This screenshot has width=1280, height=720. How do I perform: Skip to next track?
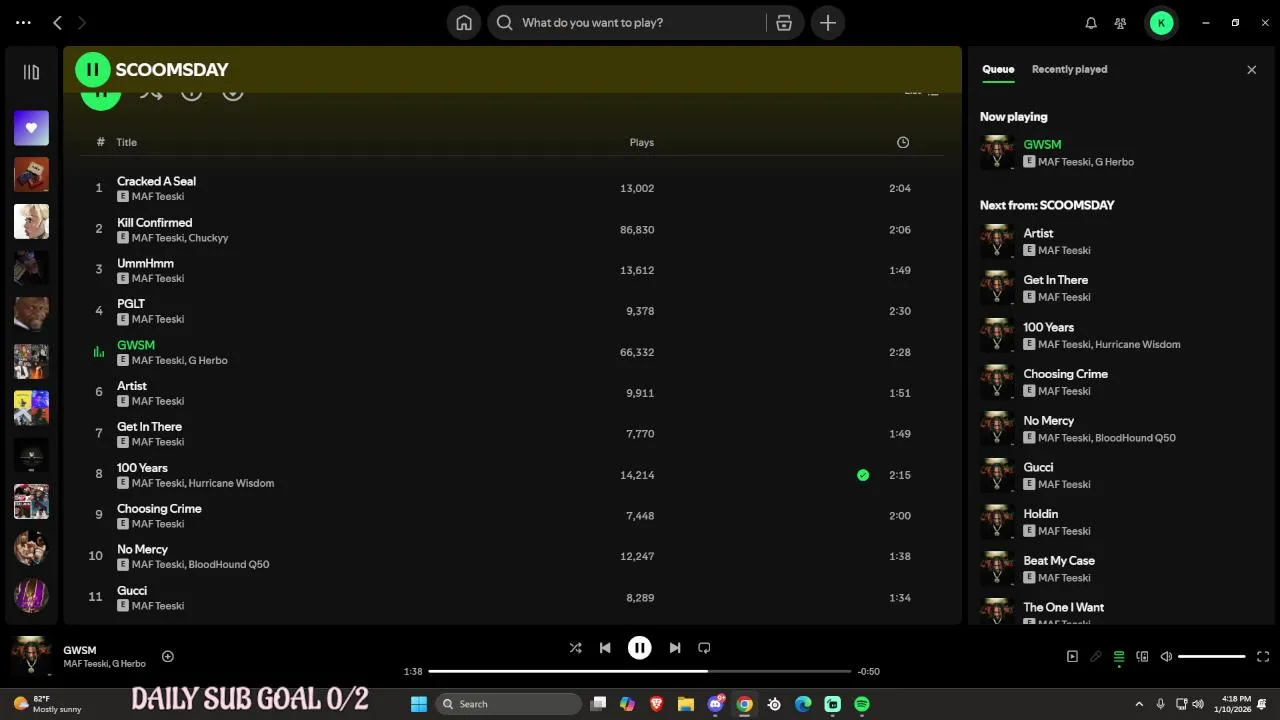pyautogui.click(x=675, y=648)
